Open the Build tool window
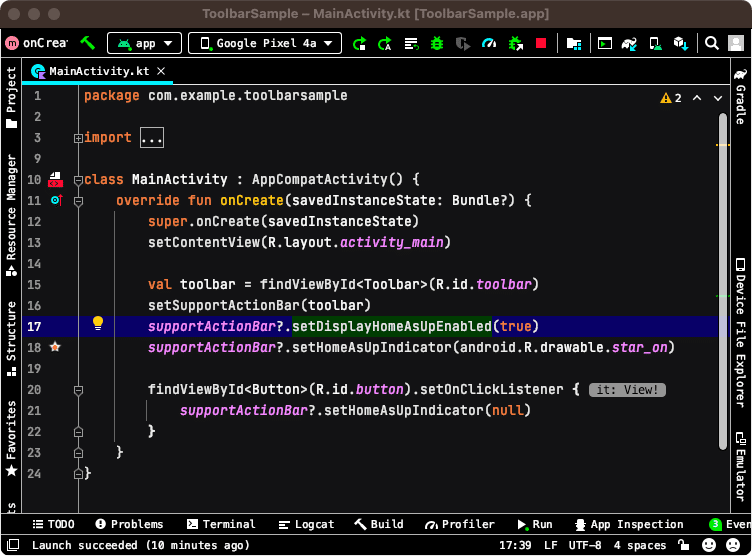 tap(379, 524)
